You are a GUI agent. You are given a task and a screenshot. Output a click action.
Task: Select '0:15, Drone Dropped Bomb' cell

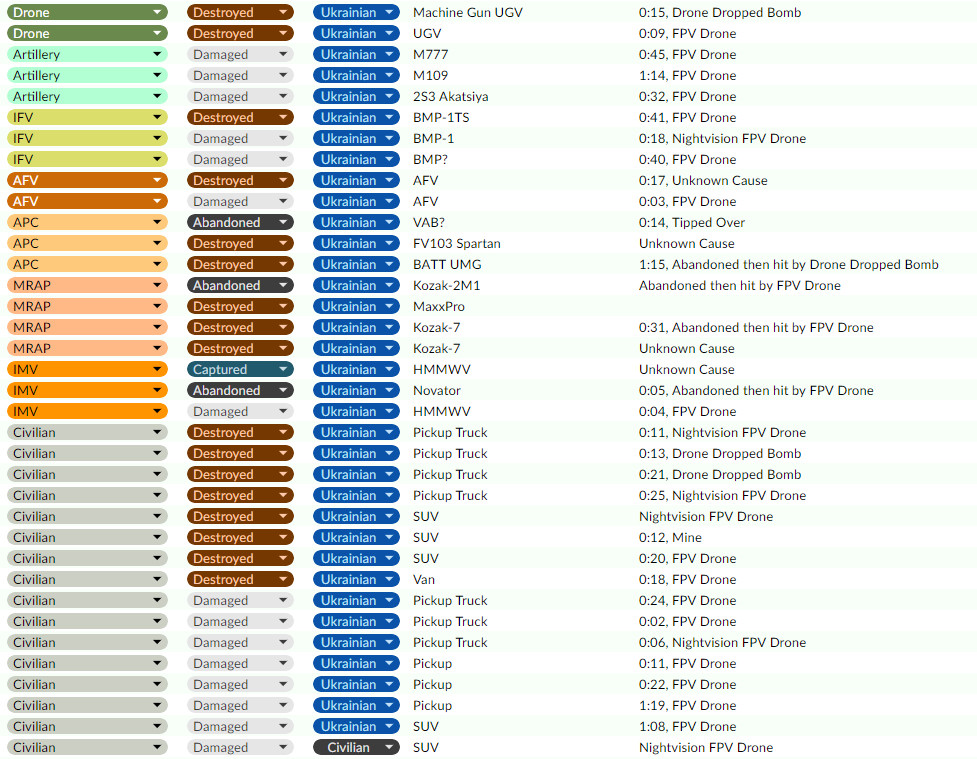pos(720,12)
